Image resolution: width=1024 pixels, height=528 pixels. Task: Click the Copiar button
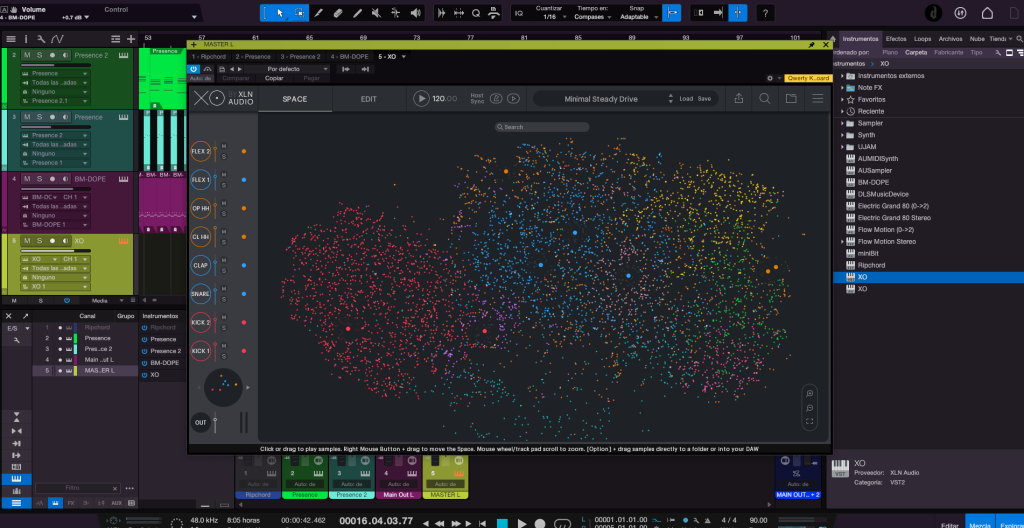point(274,77)
